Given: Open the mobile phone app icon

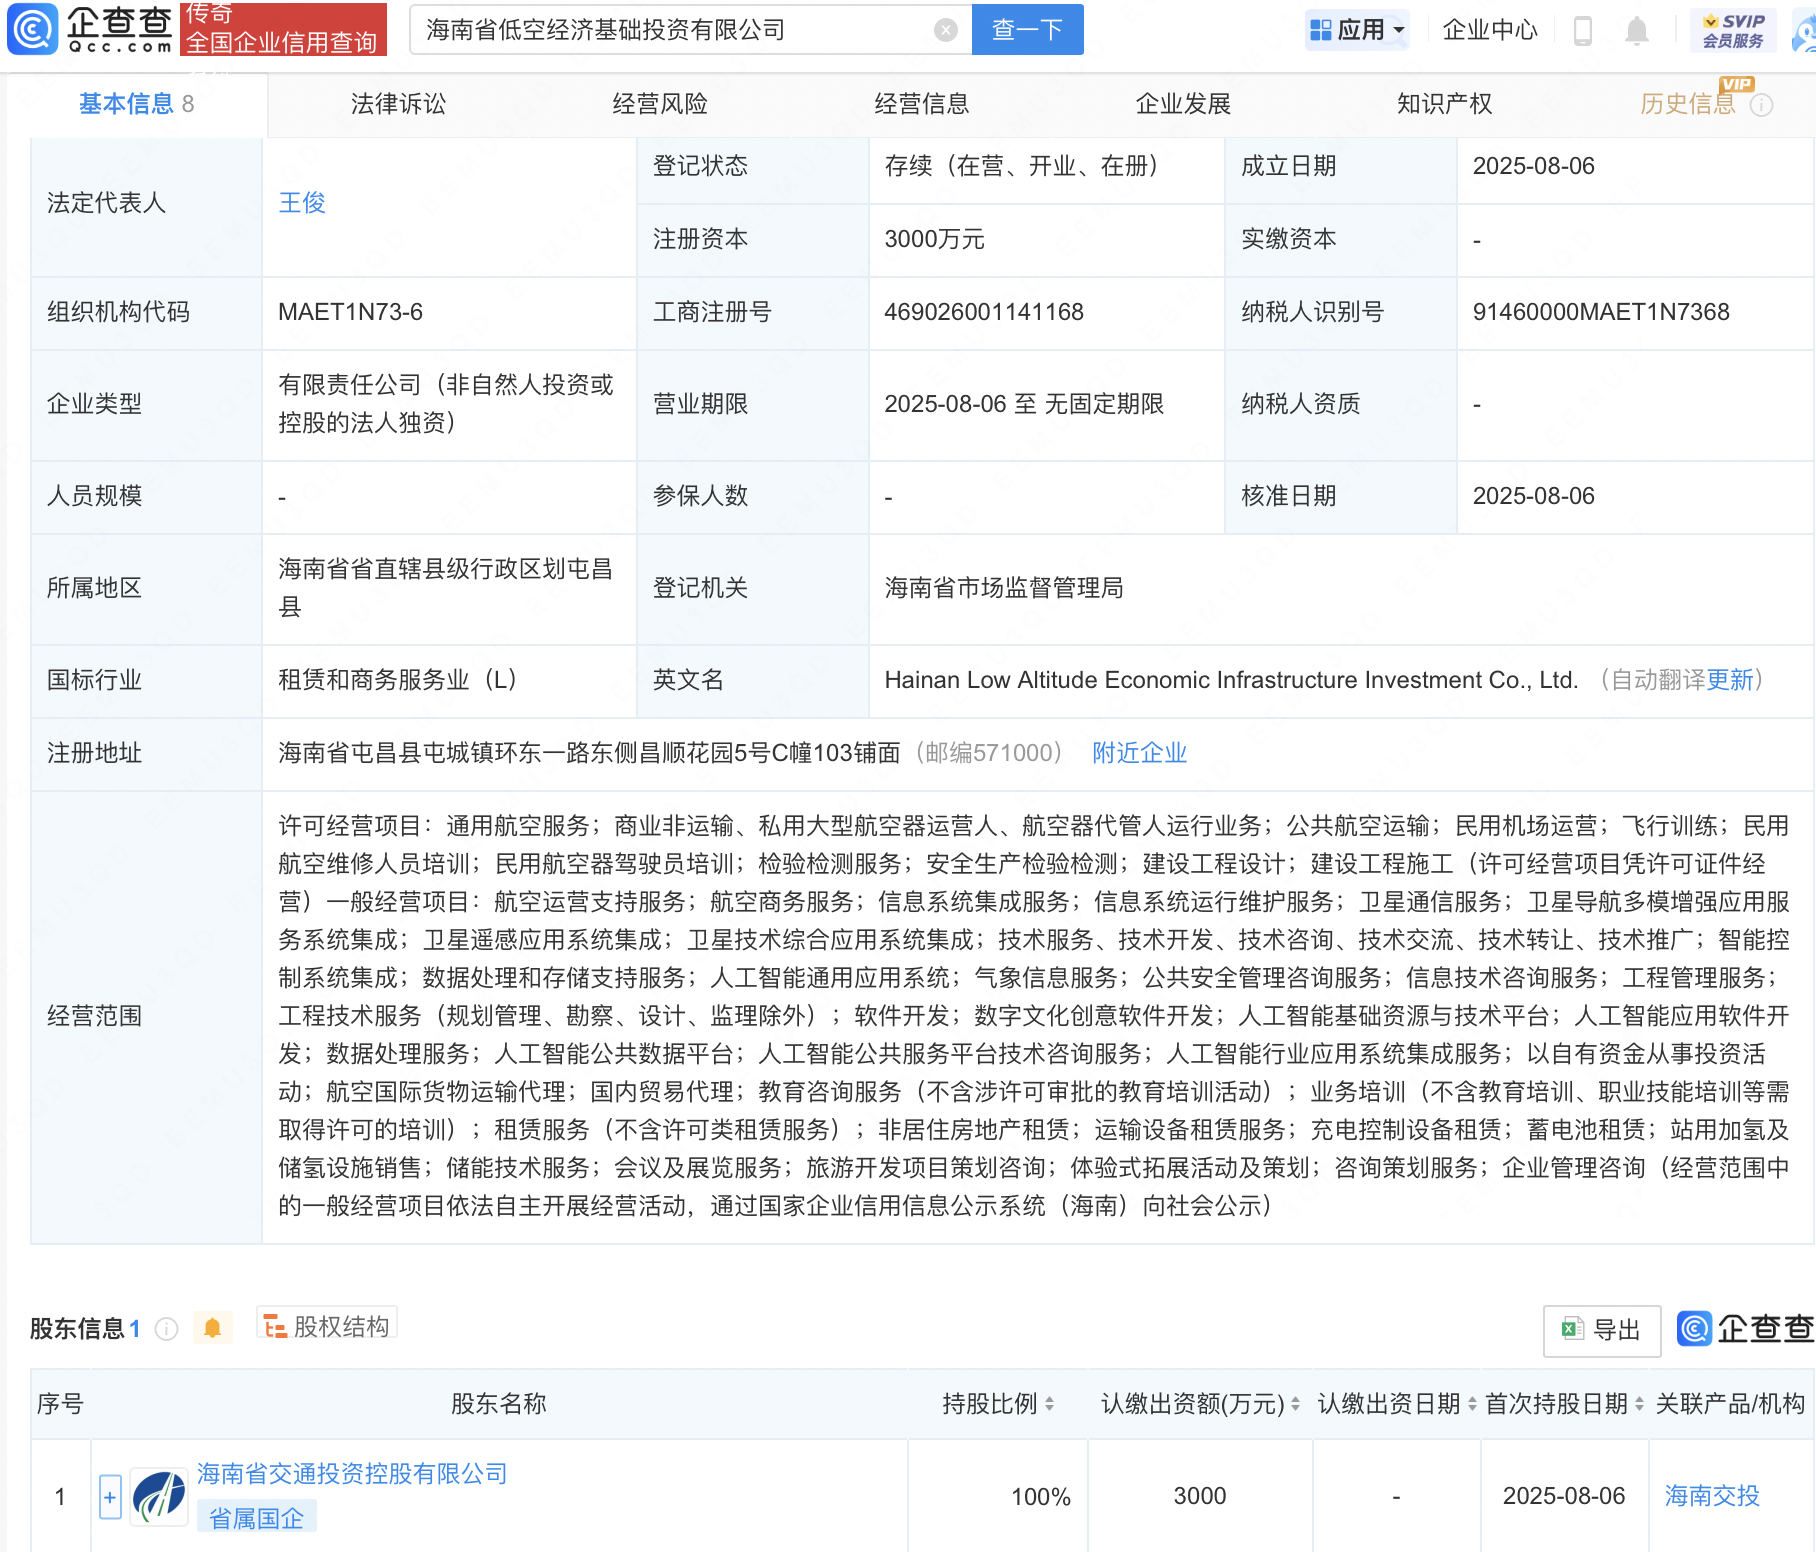Looking at the screenshot, I should pos(1582,30).
